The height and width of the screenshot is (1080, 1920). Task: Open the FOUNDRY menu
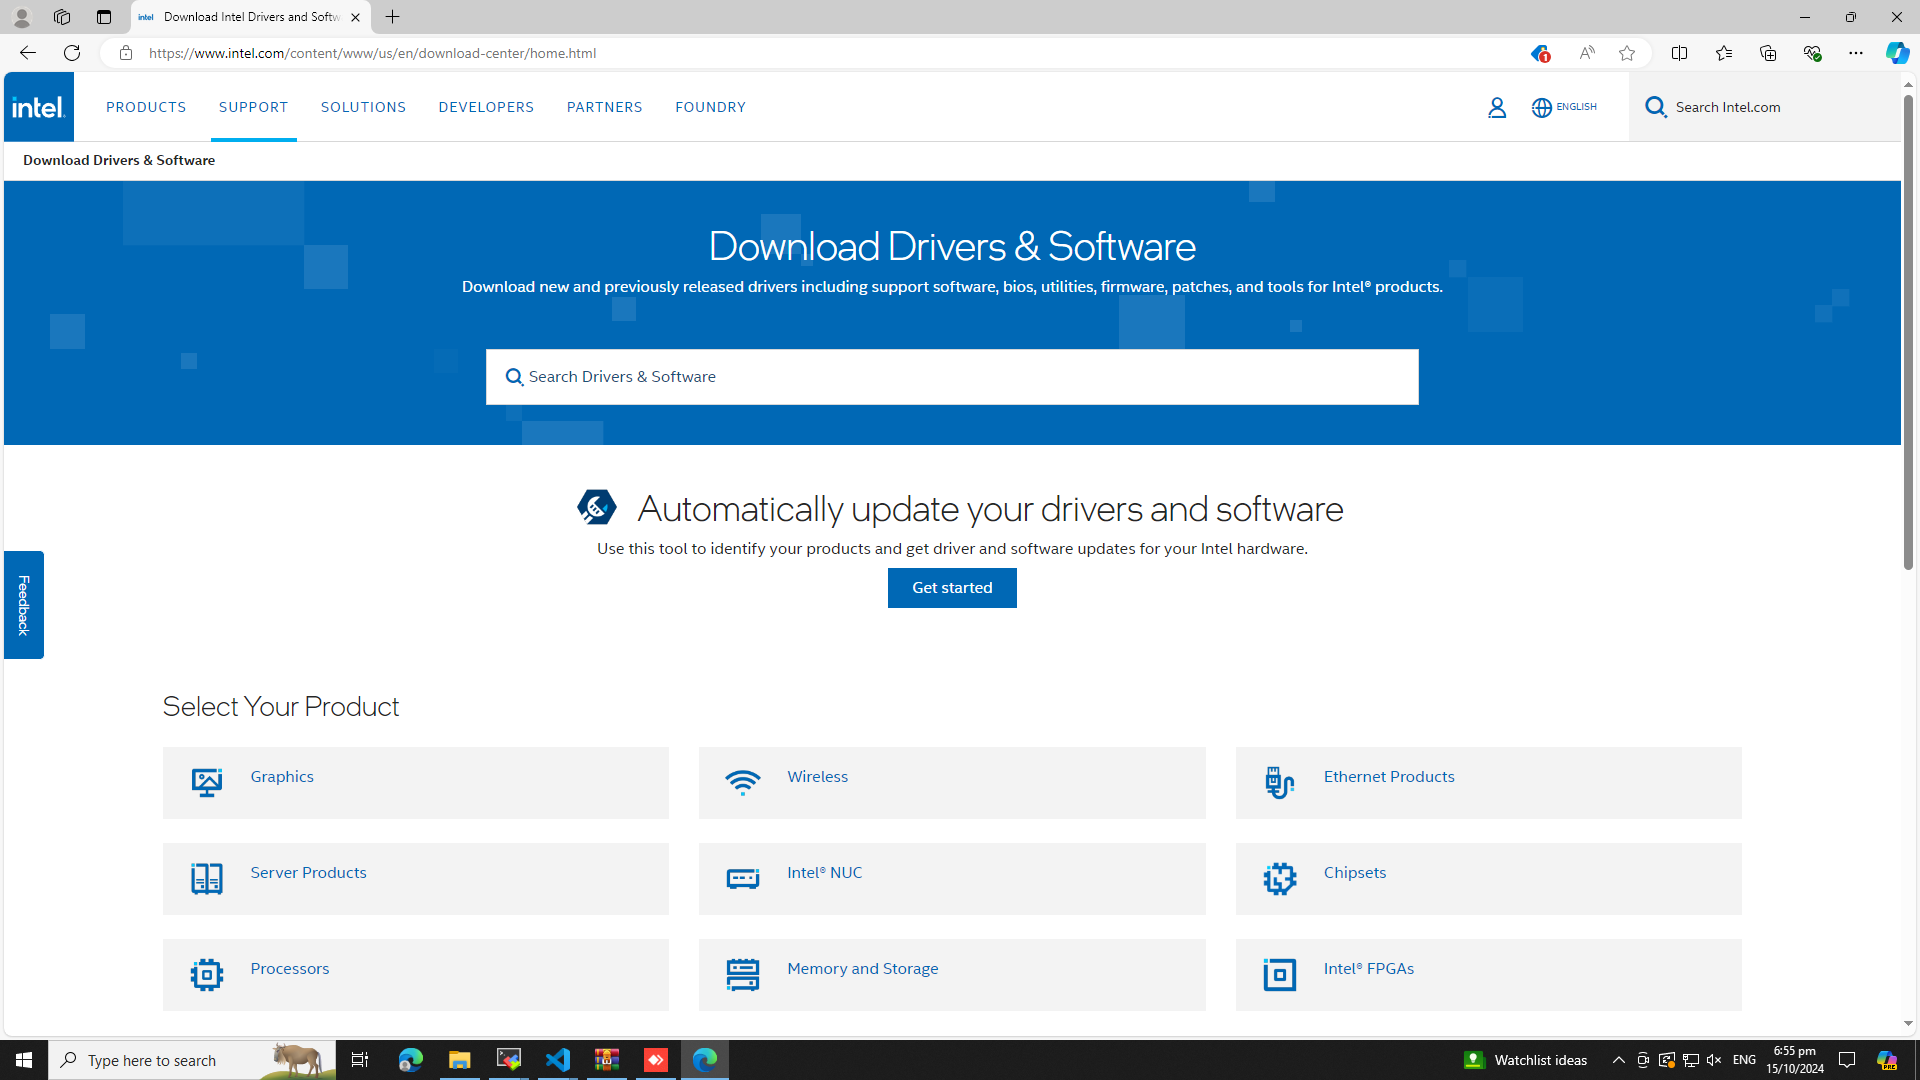[710, 107]
